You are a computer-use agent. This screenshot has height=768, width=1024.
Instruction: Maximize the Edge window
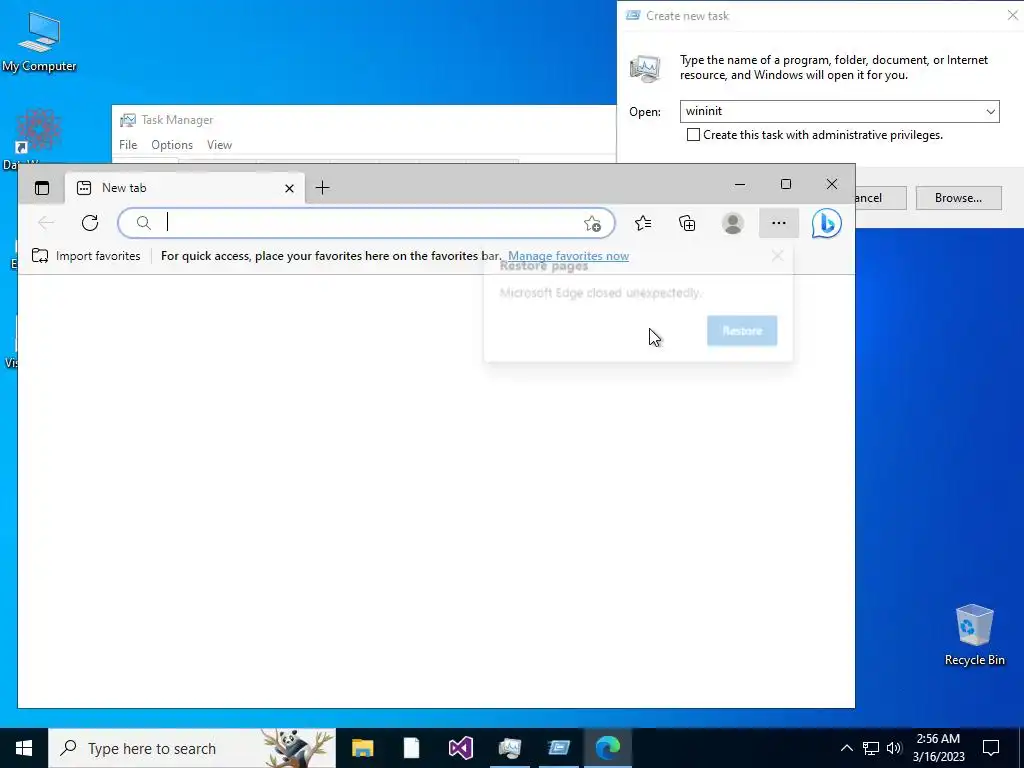tap(786, 184)
